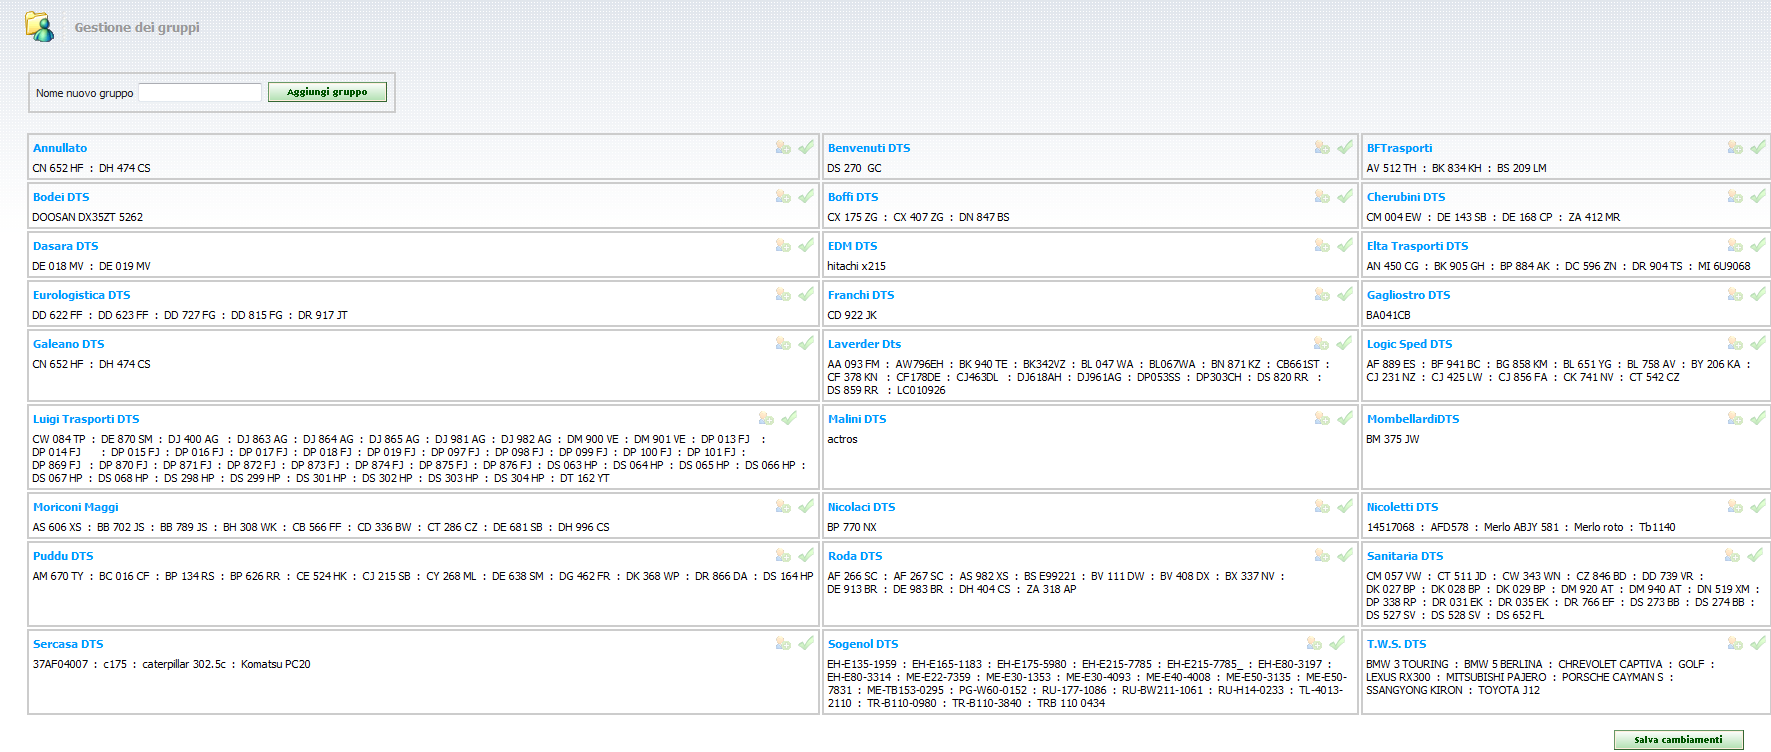Open the Cherubini DTS group link
The image size is (1771, 752).
(x=1406, y=197)
